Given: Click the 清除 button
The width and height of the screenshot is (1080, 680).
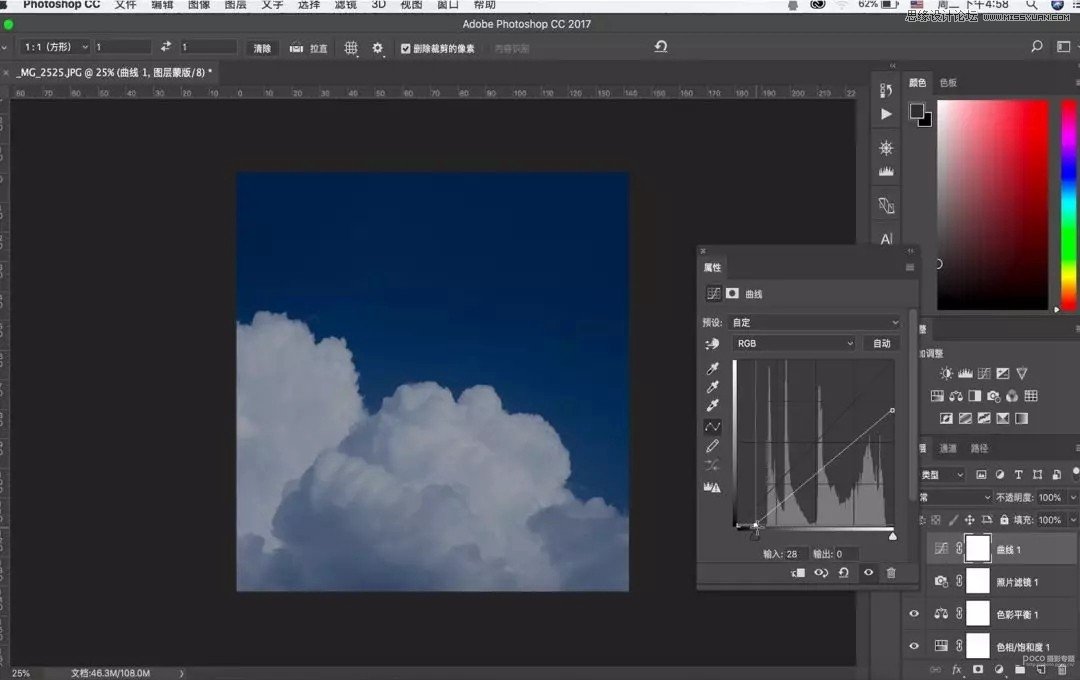Looking at the screenshot, I should pos(262,48).
